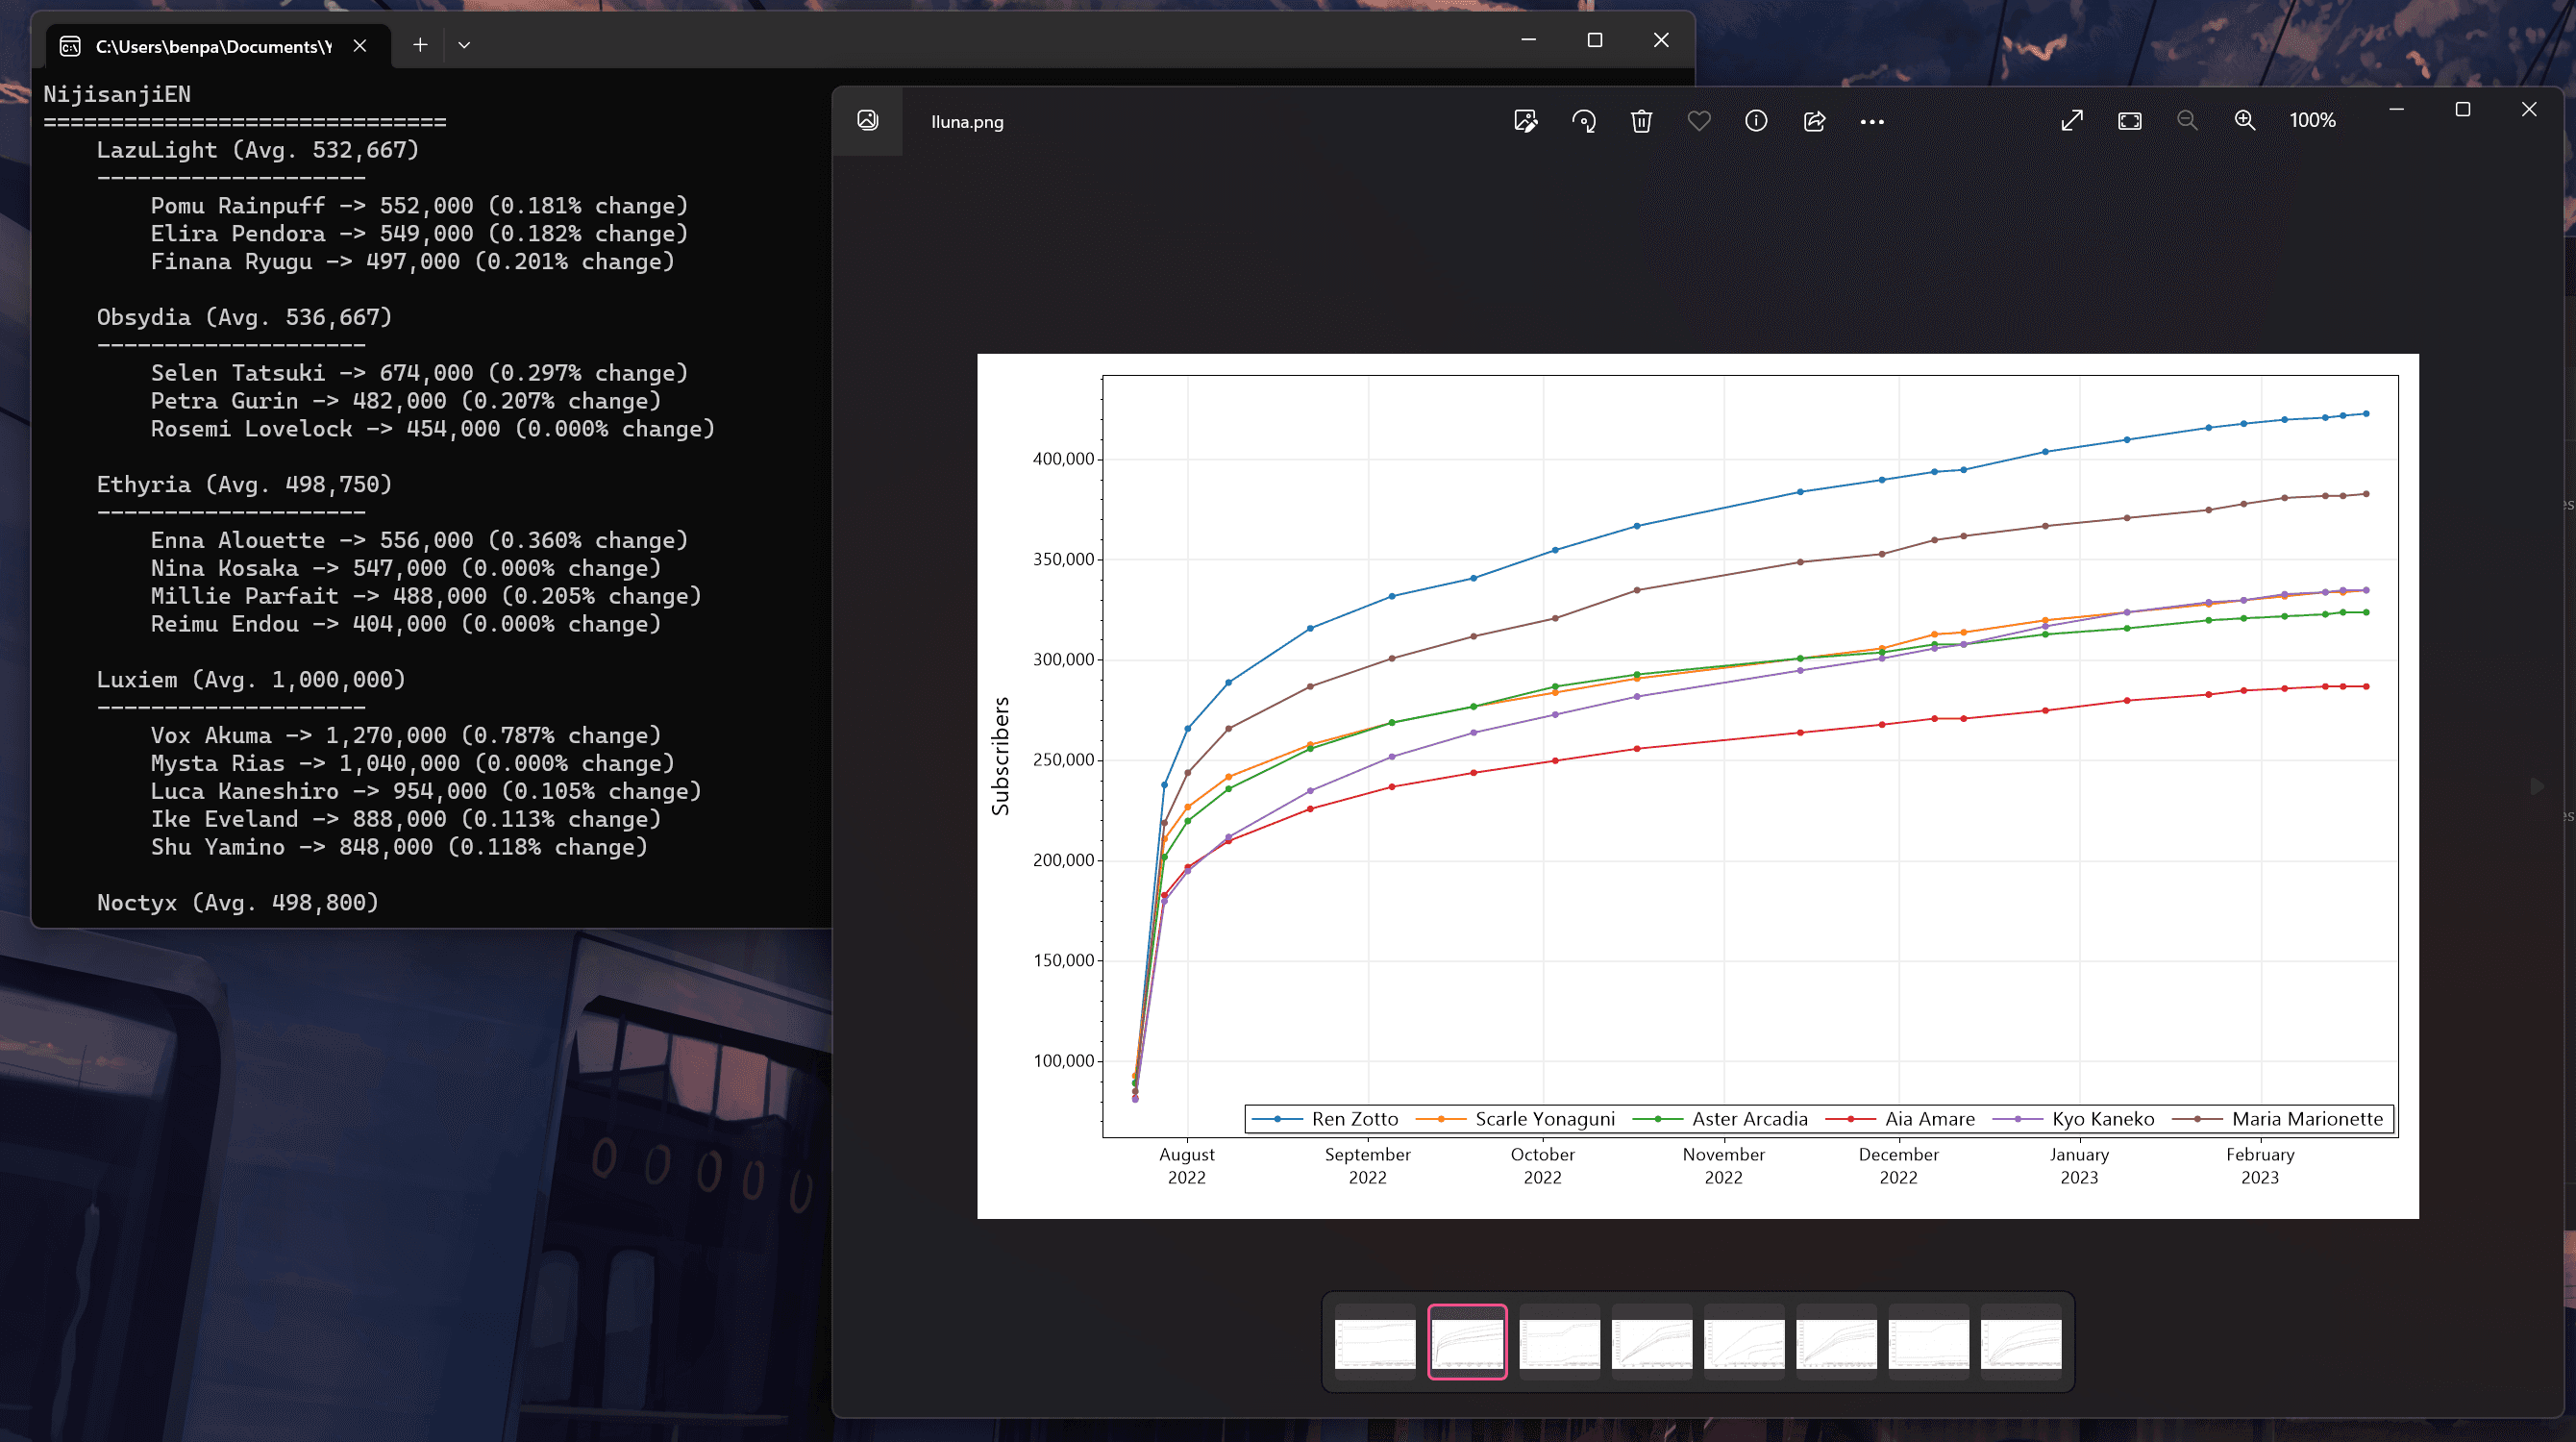Maximize the Photos window
Image resolution: width=2576 pixels, height=1442 pixels.
click(2462, 109)
